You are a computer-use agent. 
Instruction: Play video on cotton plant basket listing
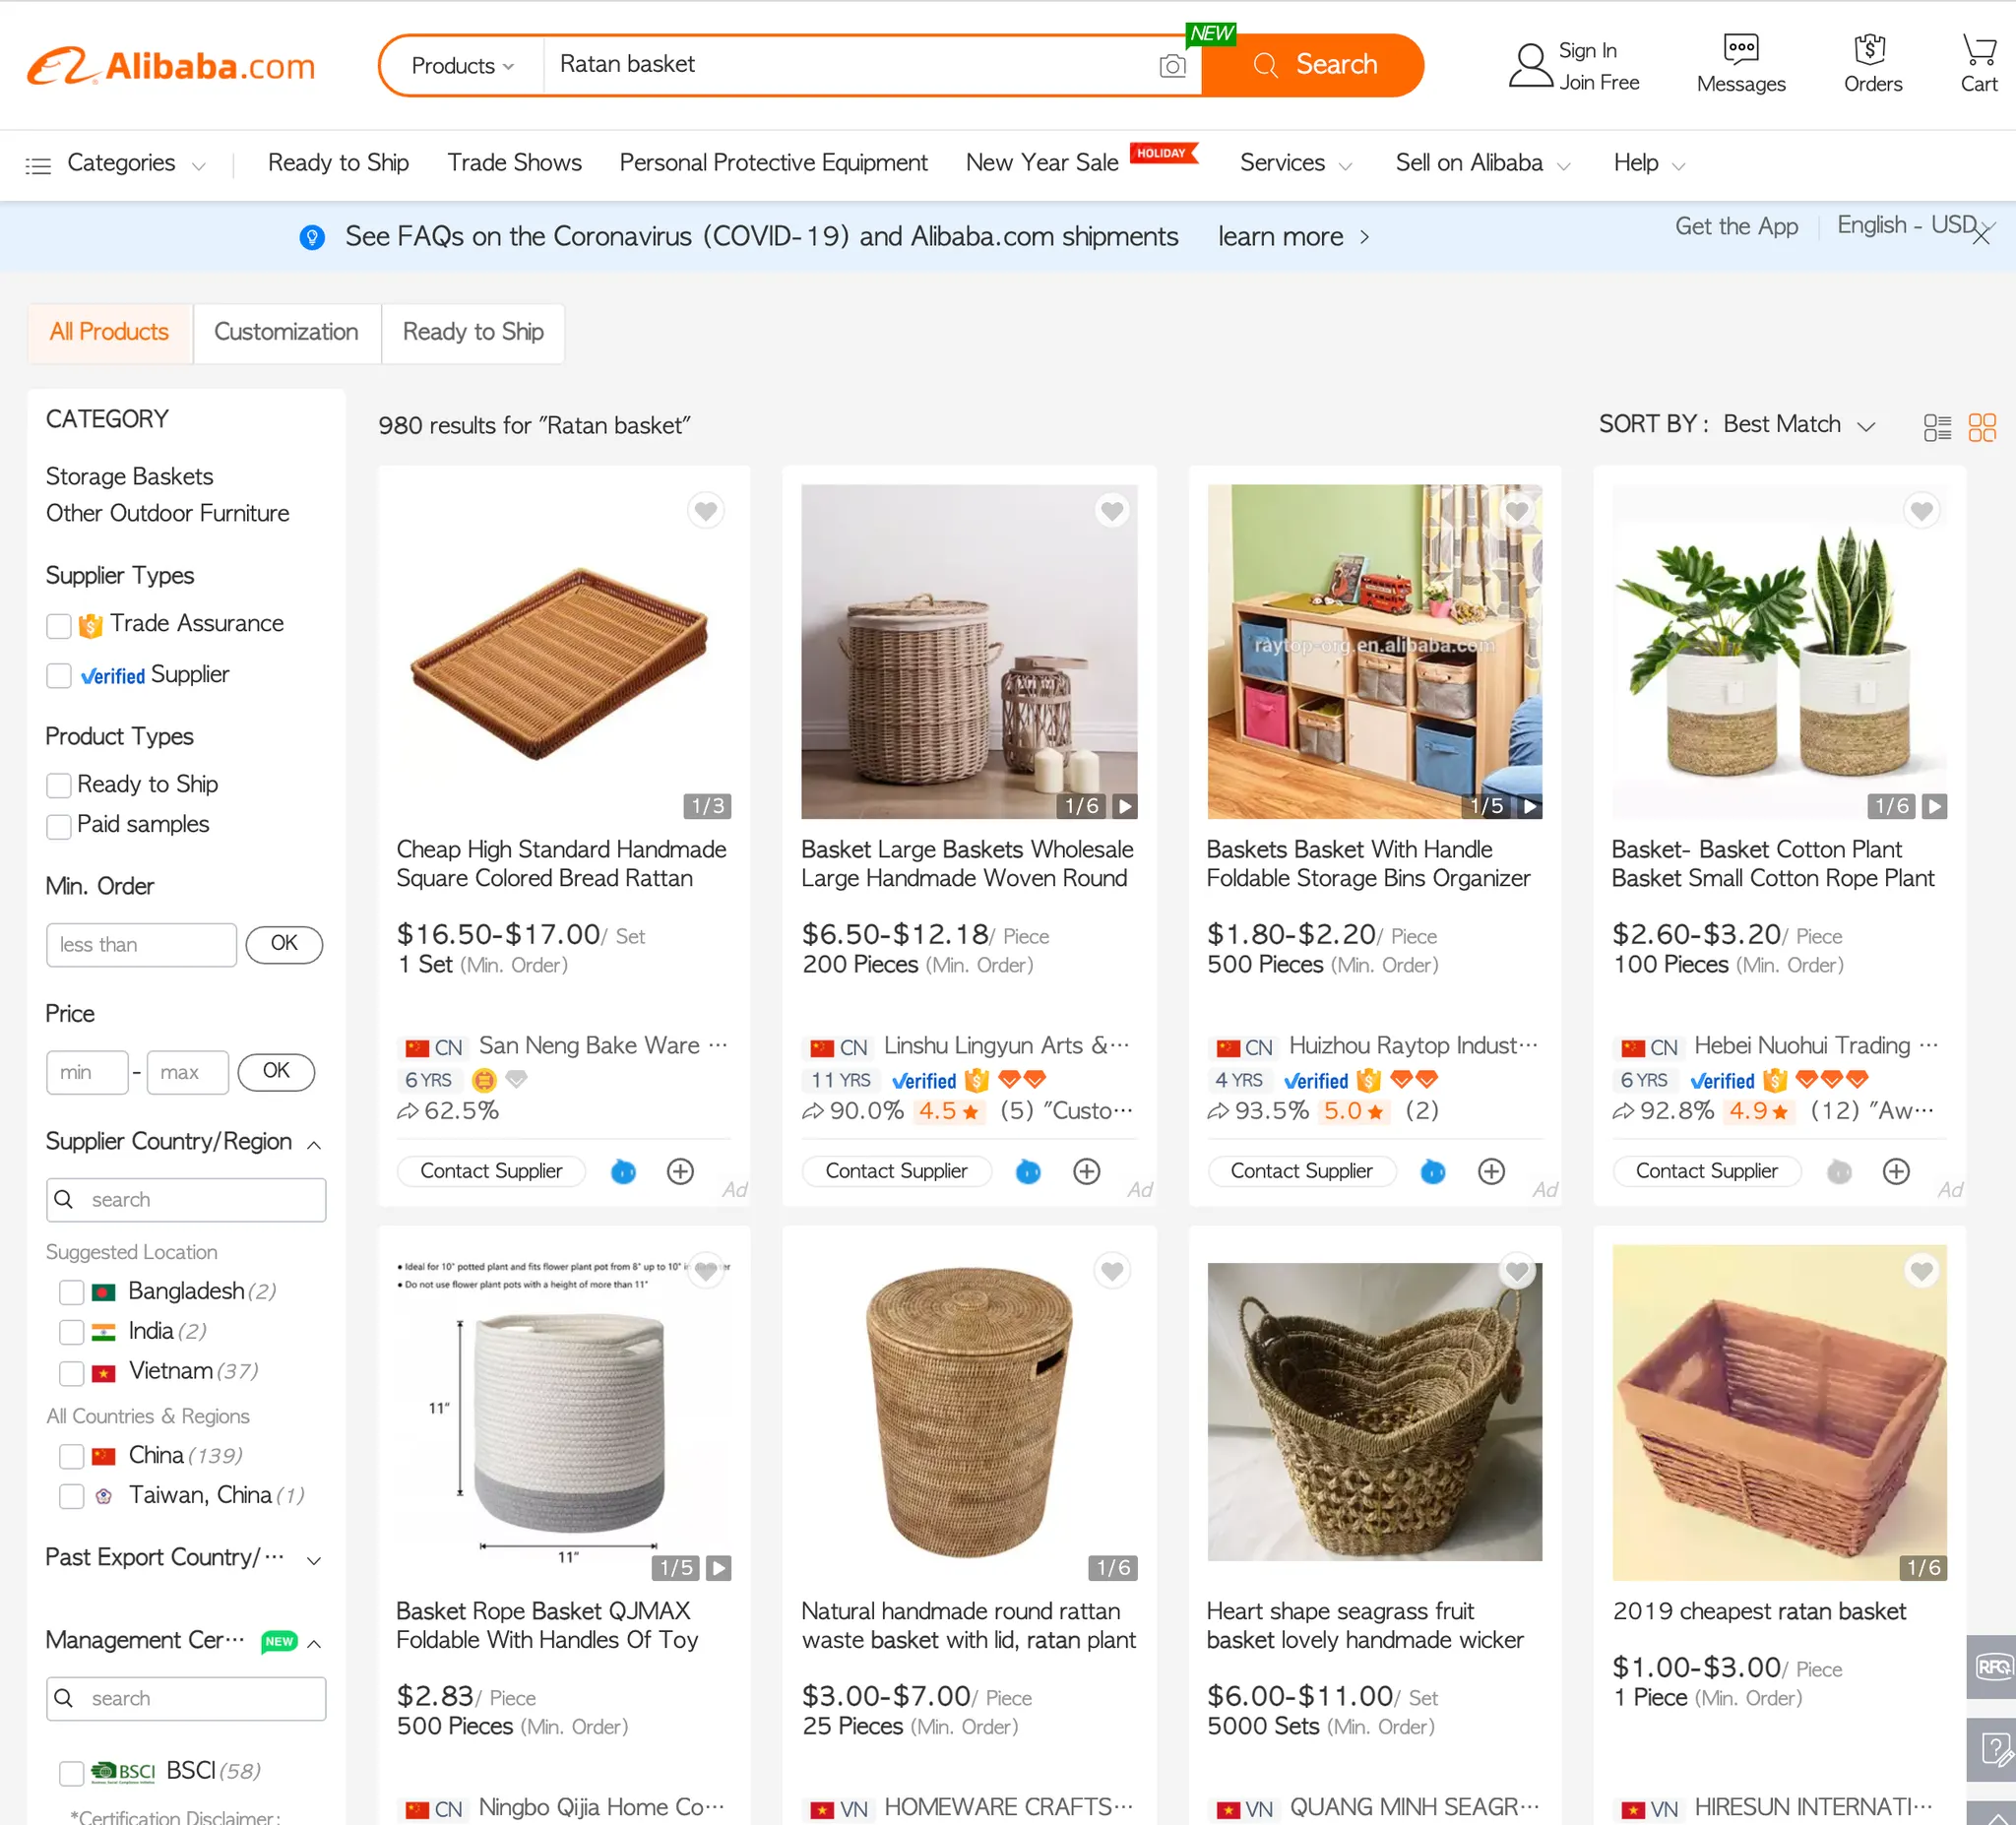1935,806
